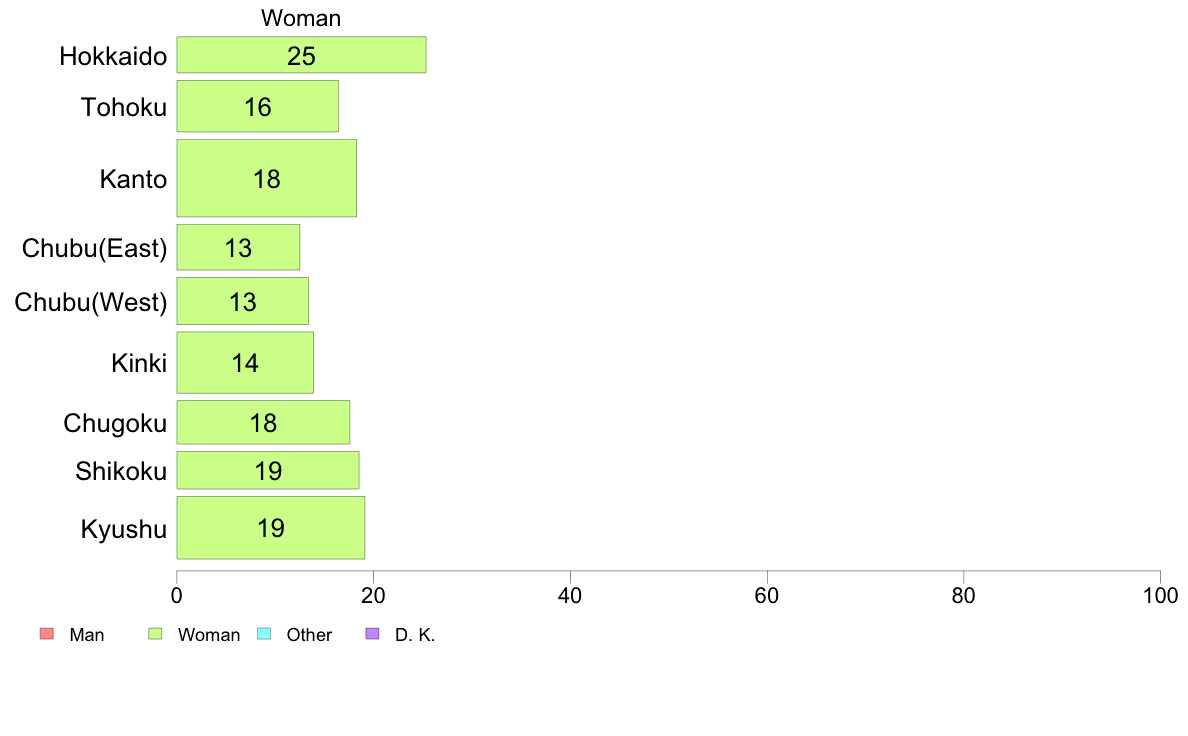This screenshot has width=1188, height=736.
Task: Click the Woman title above the chart
Action: coord(301,18)
